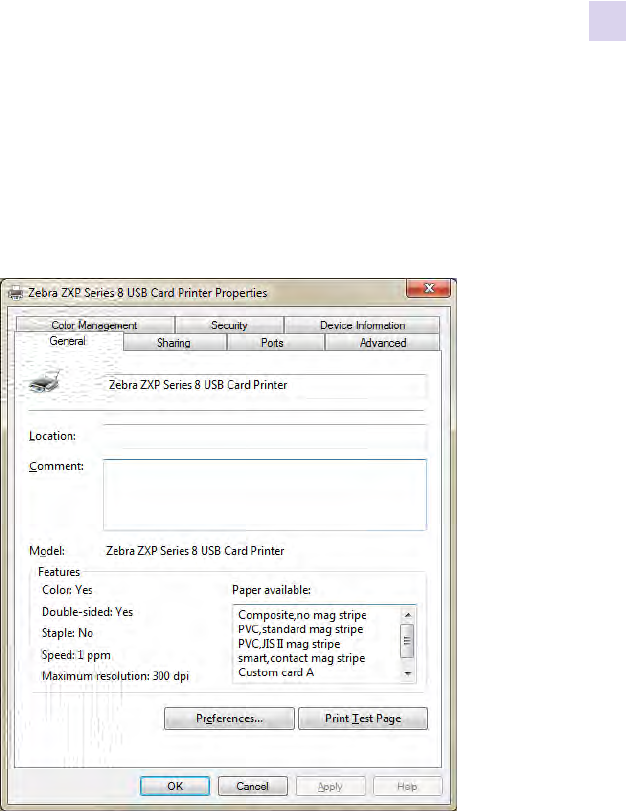The image size is (628, 811).
Task: Select 'PVC,JIS II mag stripe' paper
Action: pos(289,644)
